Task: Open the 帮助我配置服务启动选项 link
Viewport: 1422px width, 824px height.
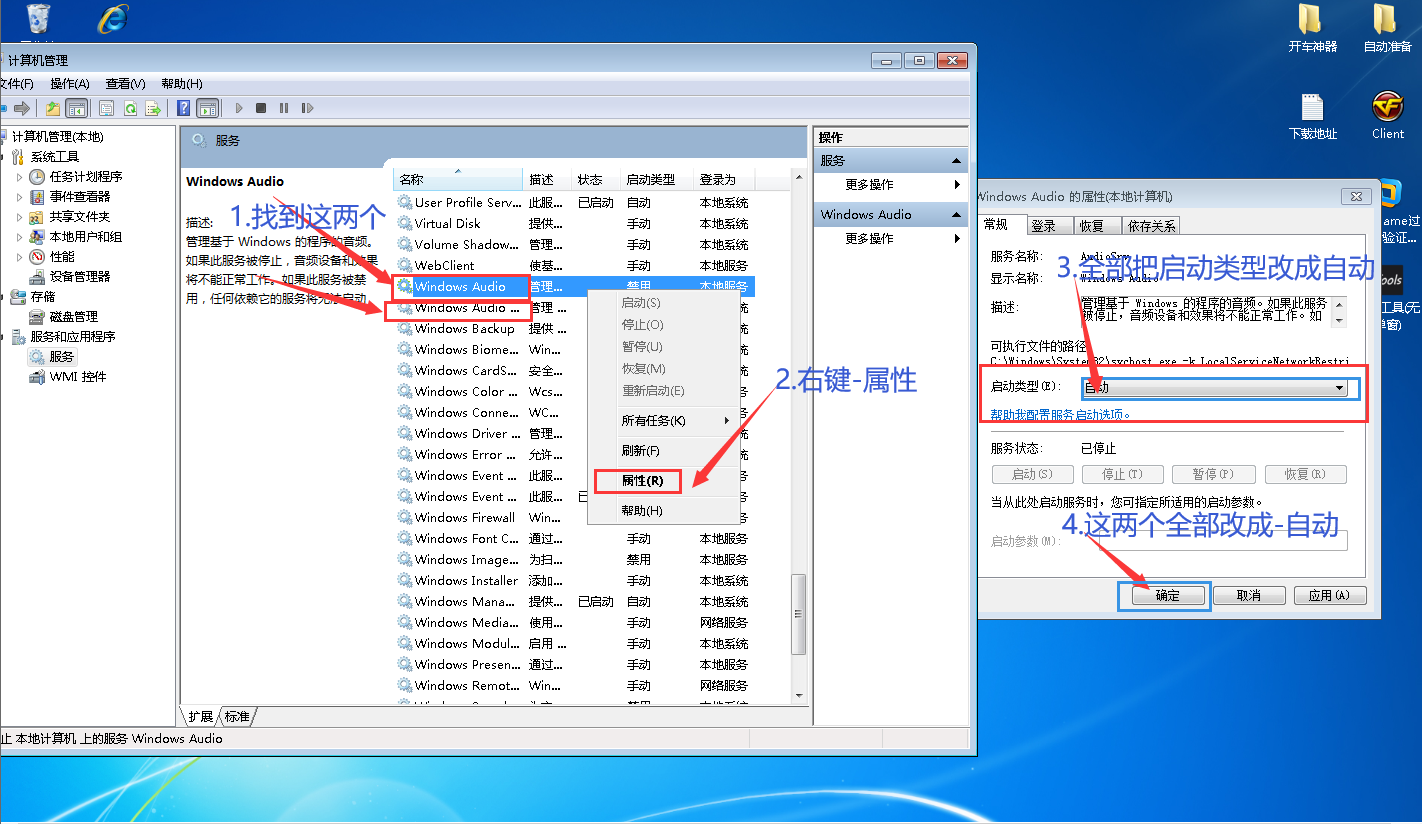Action: pos(1060,414)
